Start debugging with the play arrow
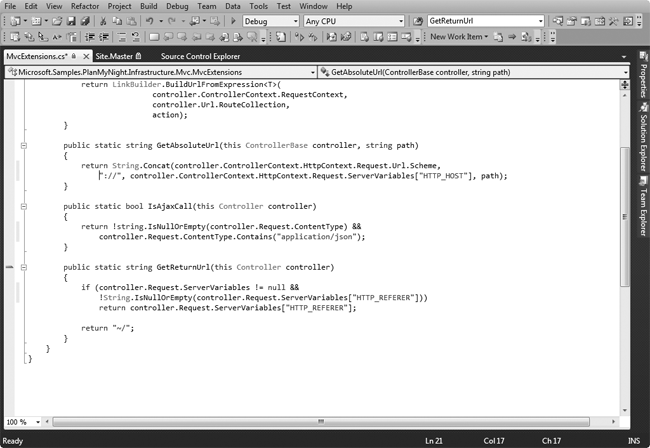 pos(233,21)
